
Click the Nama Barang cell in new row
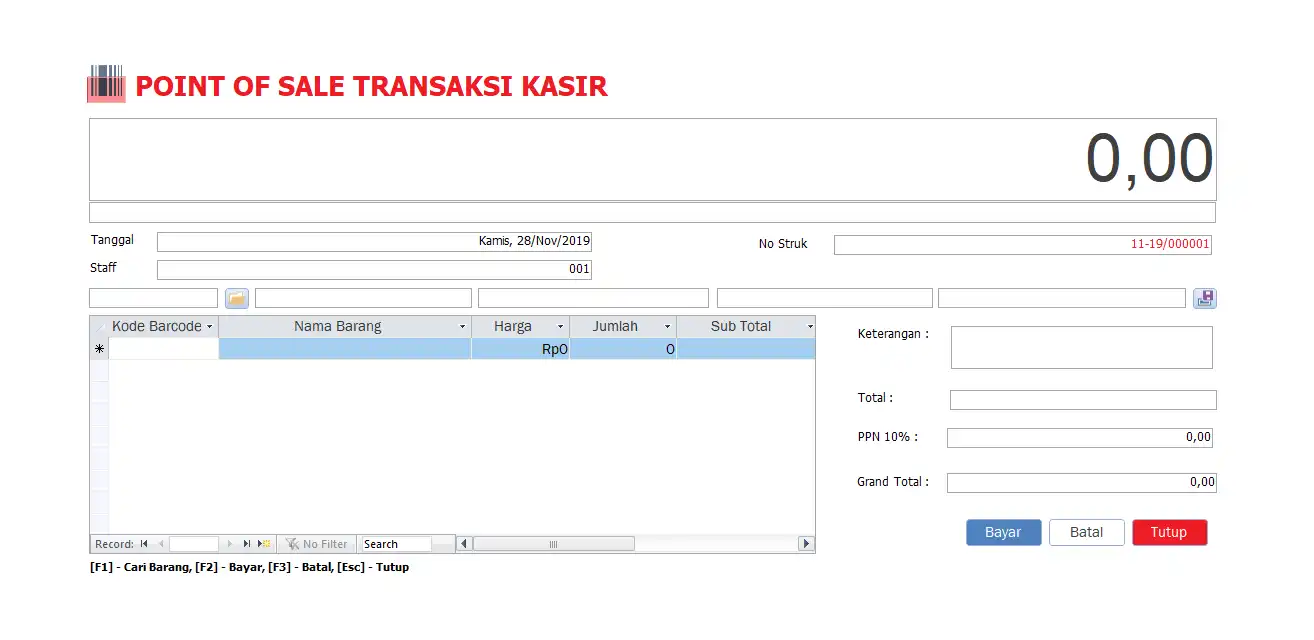point(345,349)
